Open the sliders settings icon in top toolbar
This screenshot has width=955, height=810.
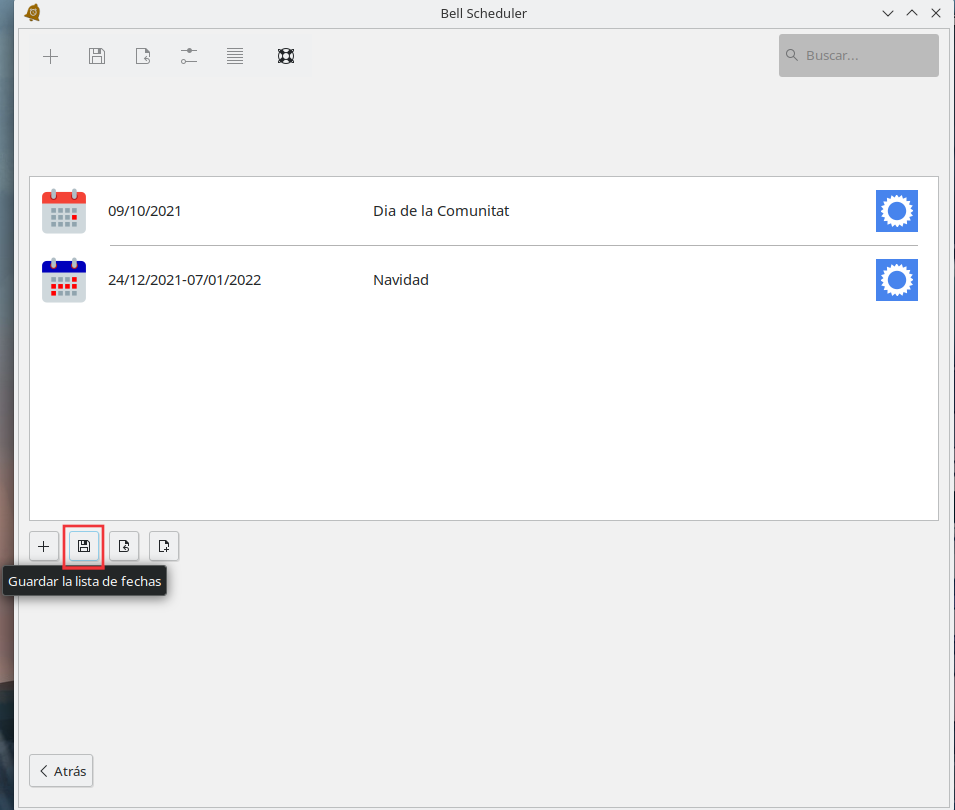click(x=189, y=56)
